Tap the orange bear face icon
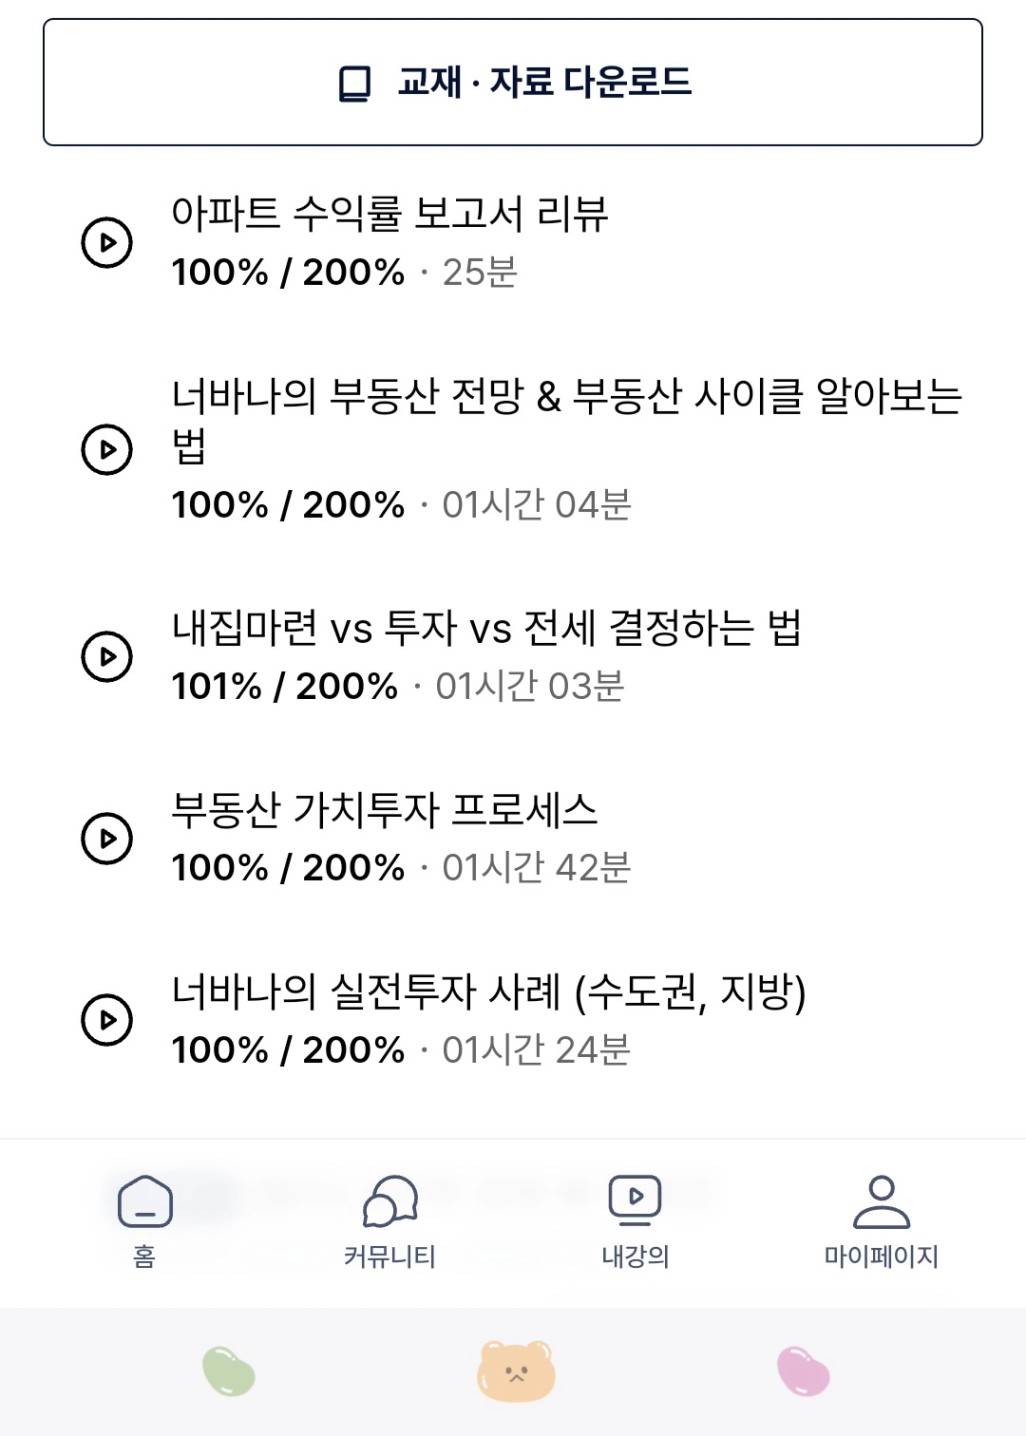 click(516, 1371)
